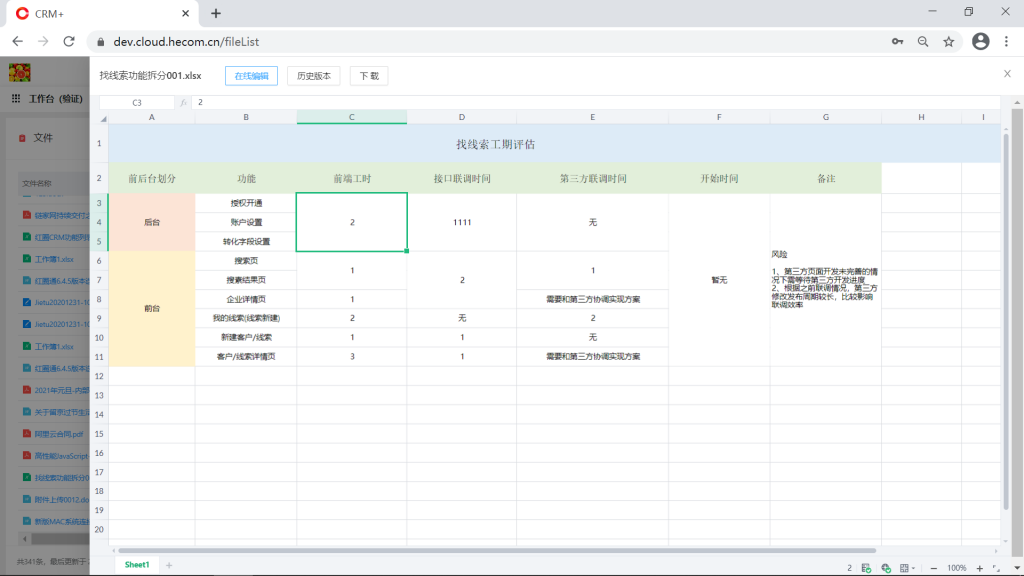Open the Chrome three-dot menu
The image size is (1024, 576).
point(1006,41)
